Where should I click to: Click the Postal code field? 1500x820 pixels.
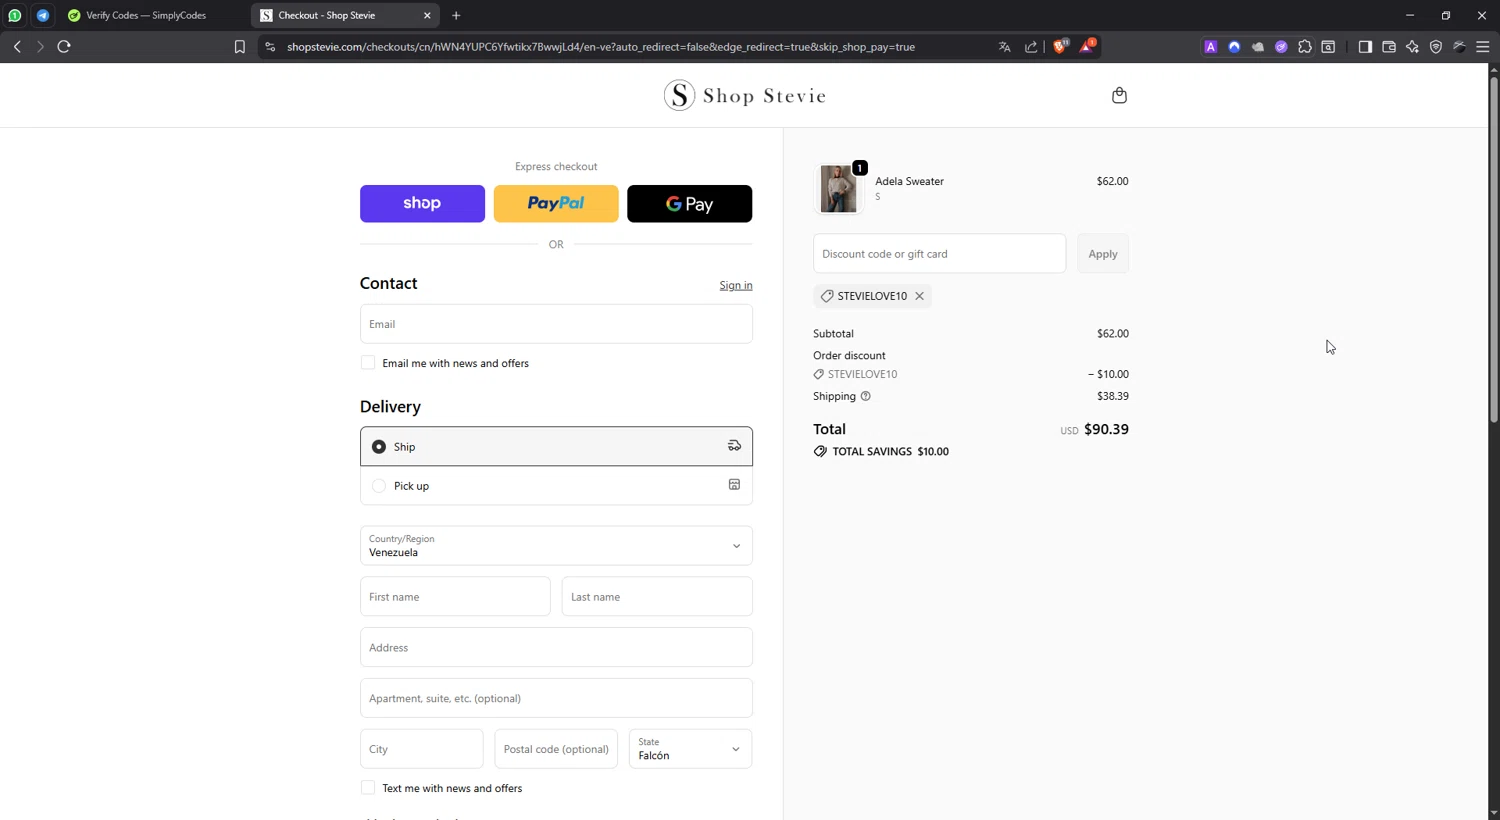tap(556, 749)
